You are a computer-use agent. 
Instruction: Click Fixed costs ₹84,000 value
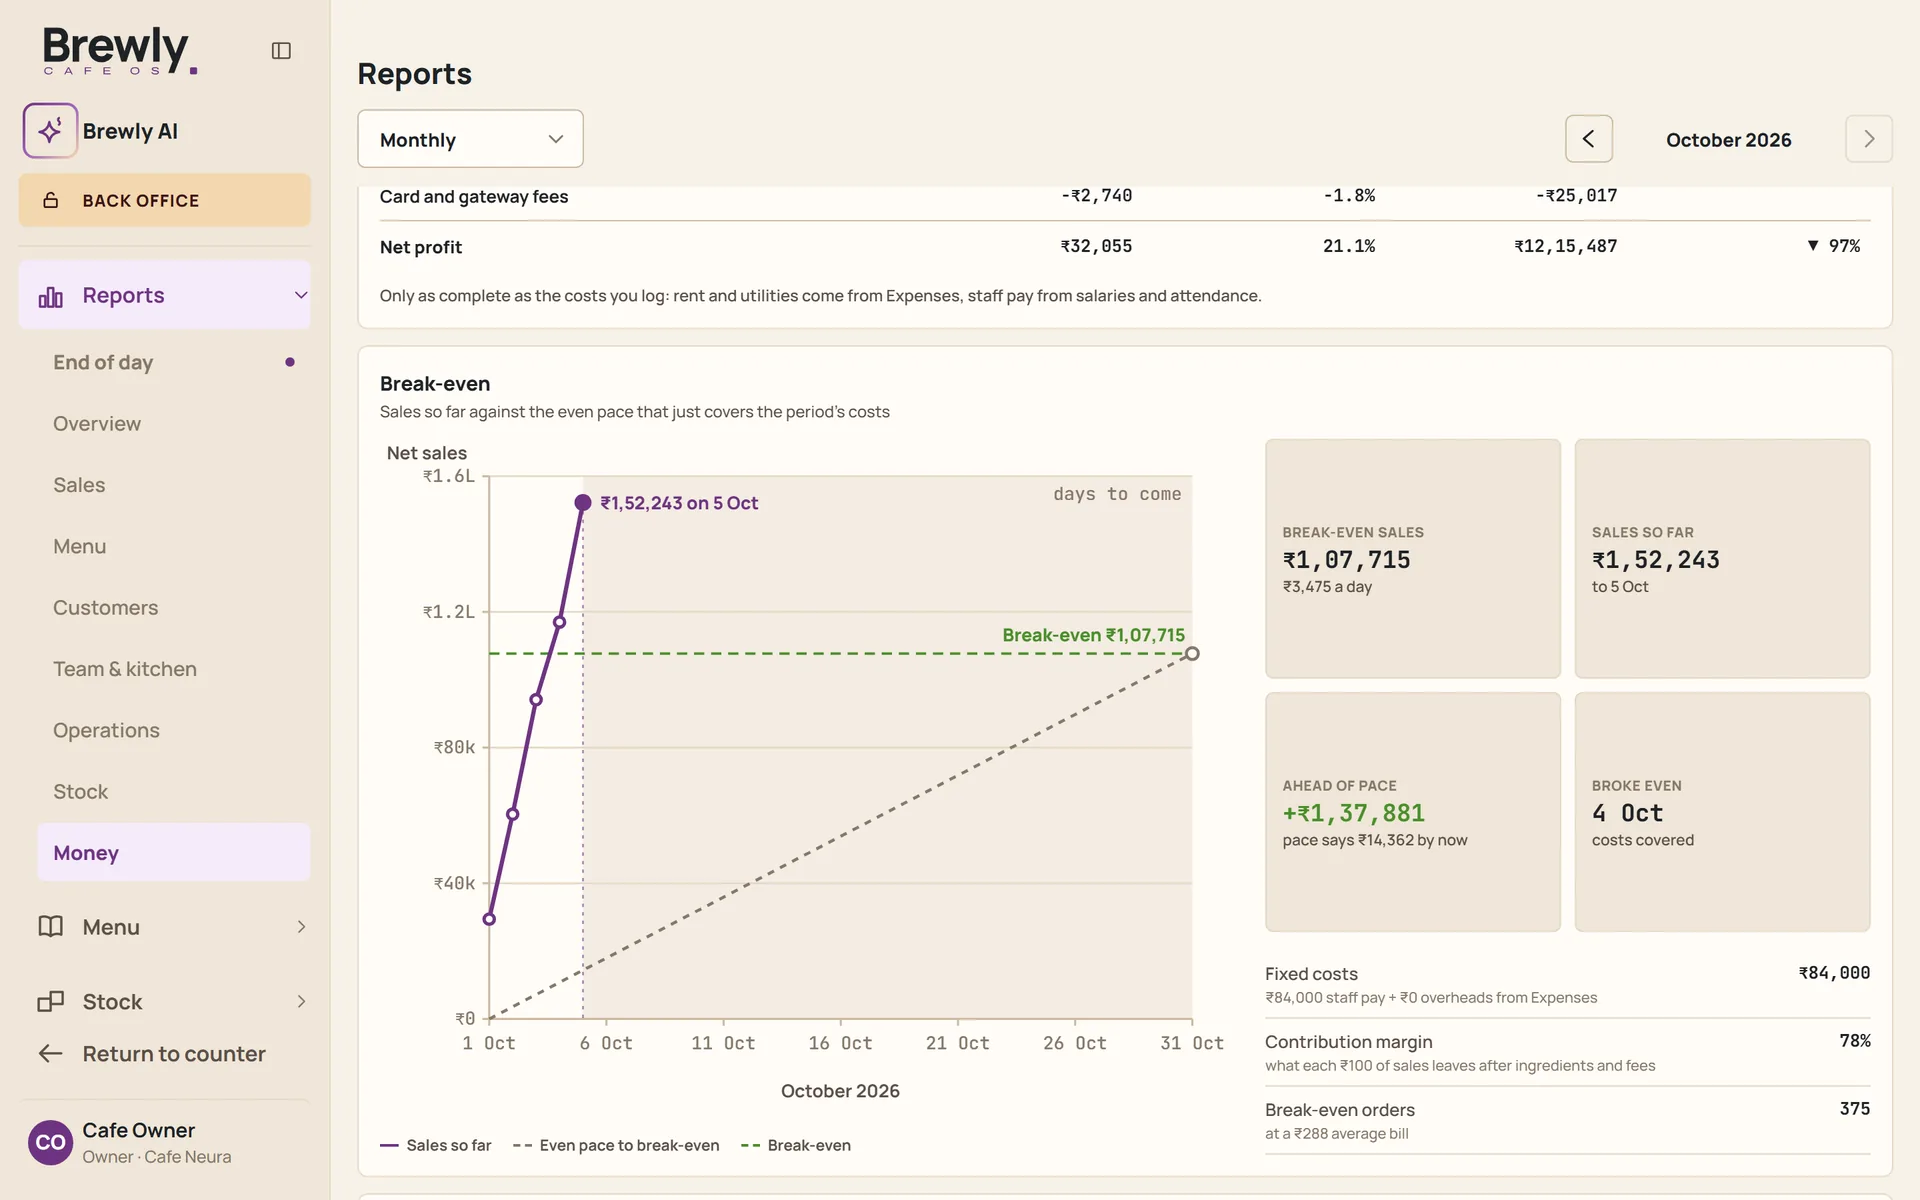[1834, 973]
